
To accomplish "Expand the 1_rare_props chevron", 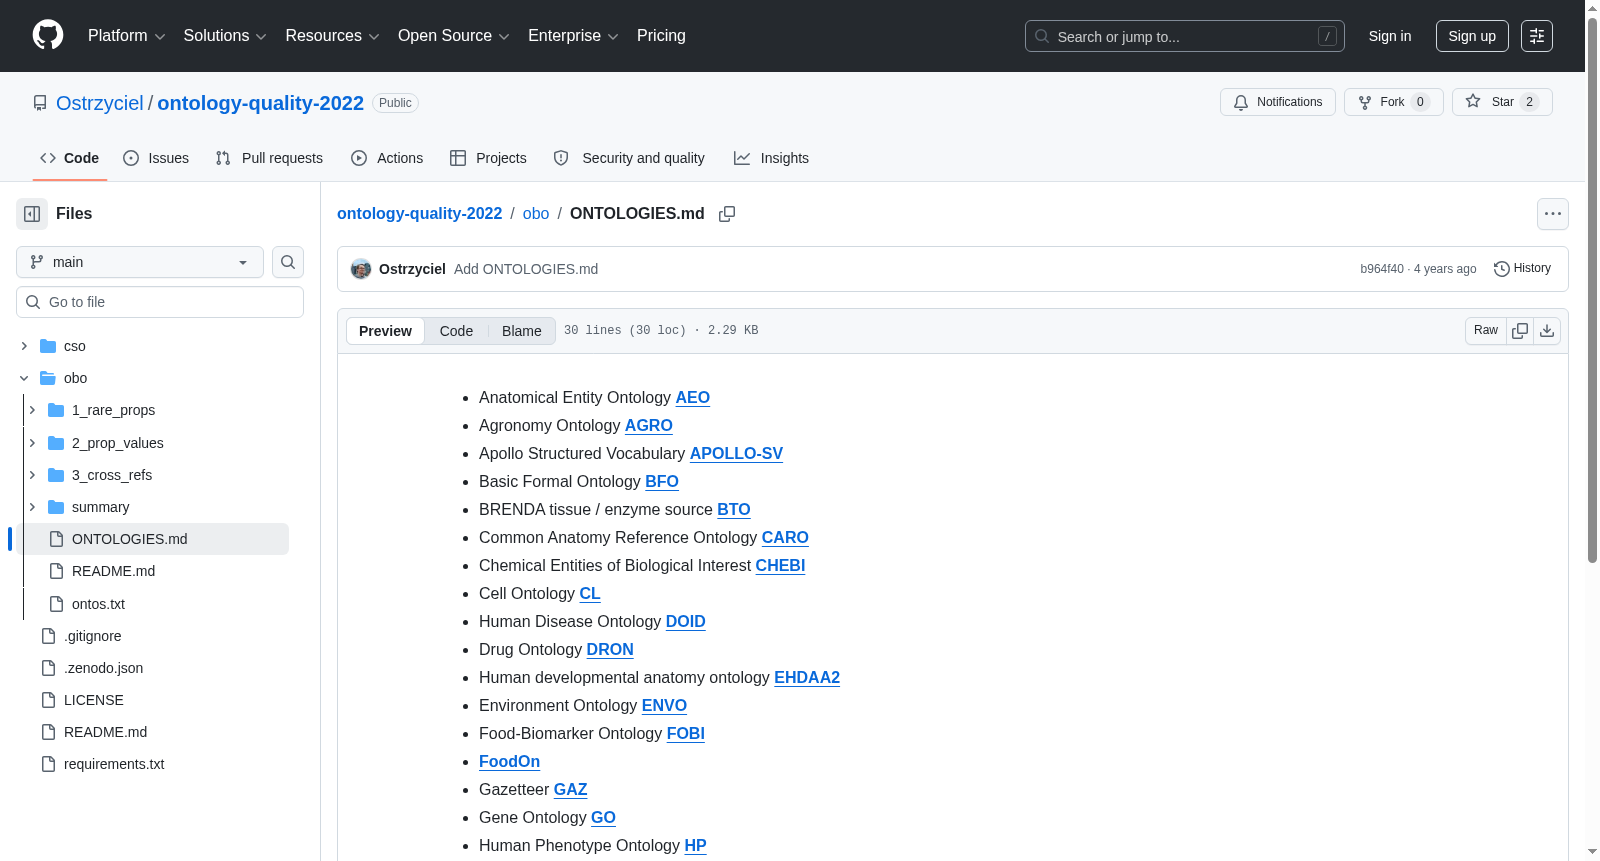I will [x=32, y=410].
